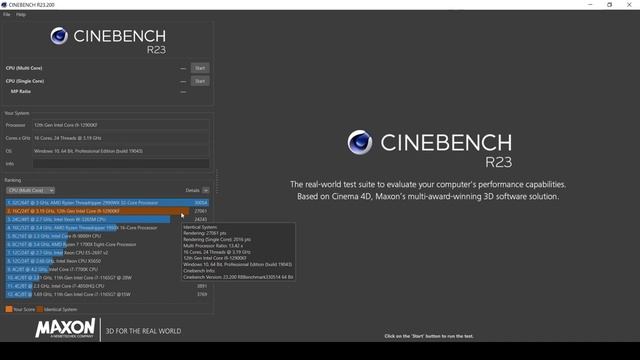Select ranking row 1 AMD Ryzen Threadripper 2990WX
The width and height of the screenshot is (640, 360).
(x=107, y=202)
